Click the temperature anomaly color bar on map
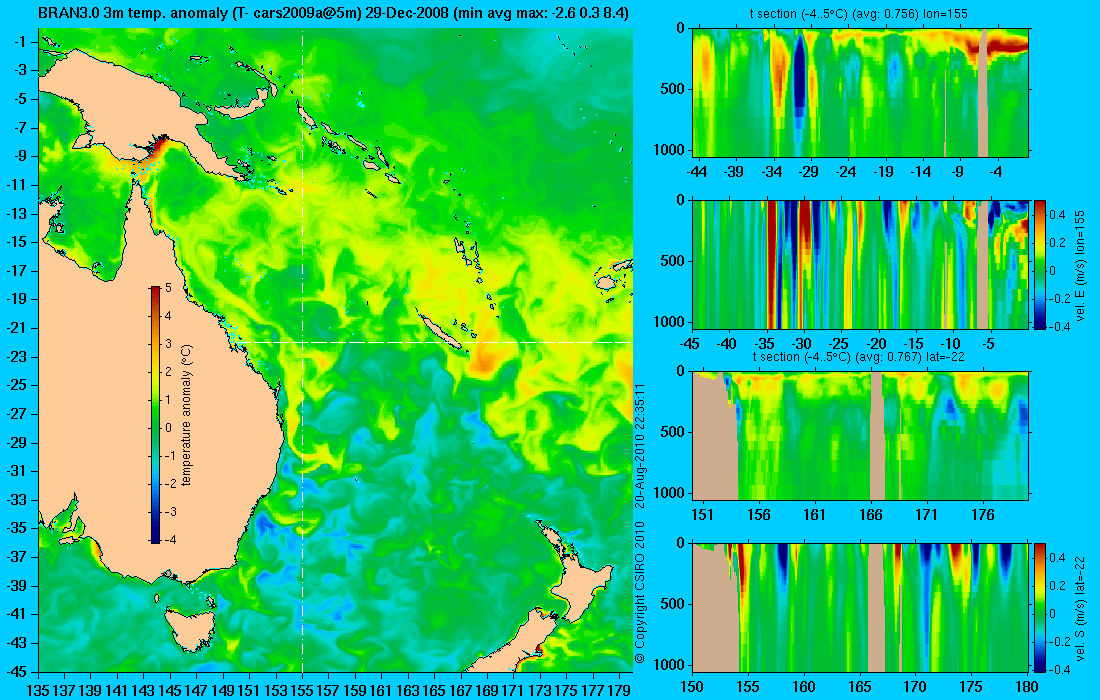Viewport: 1100px width, 700px height. (x=155, y=414)
